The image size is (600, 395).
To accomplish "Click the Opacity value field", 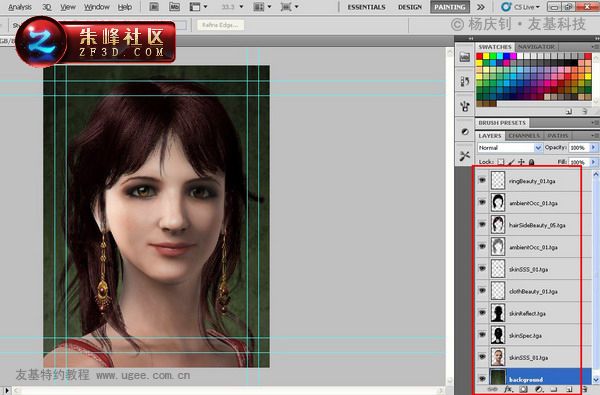I will point(579,147).
